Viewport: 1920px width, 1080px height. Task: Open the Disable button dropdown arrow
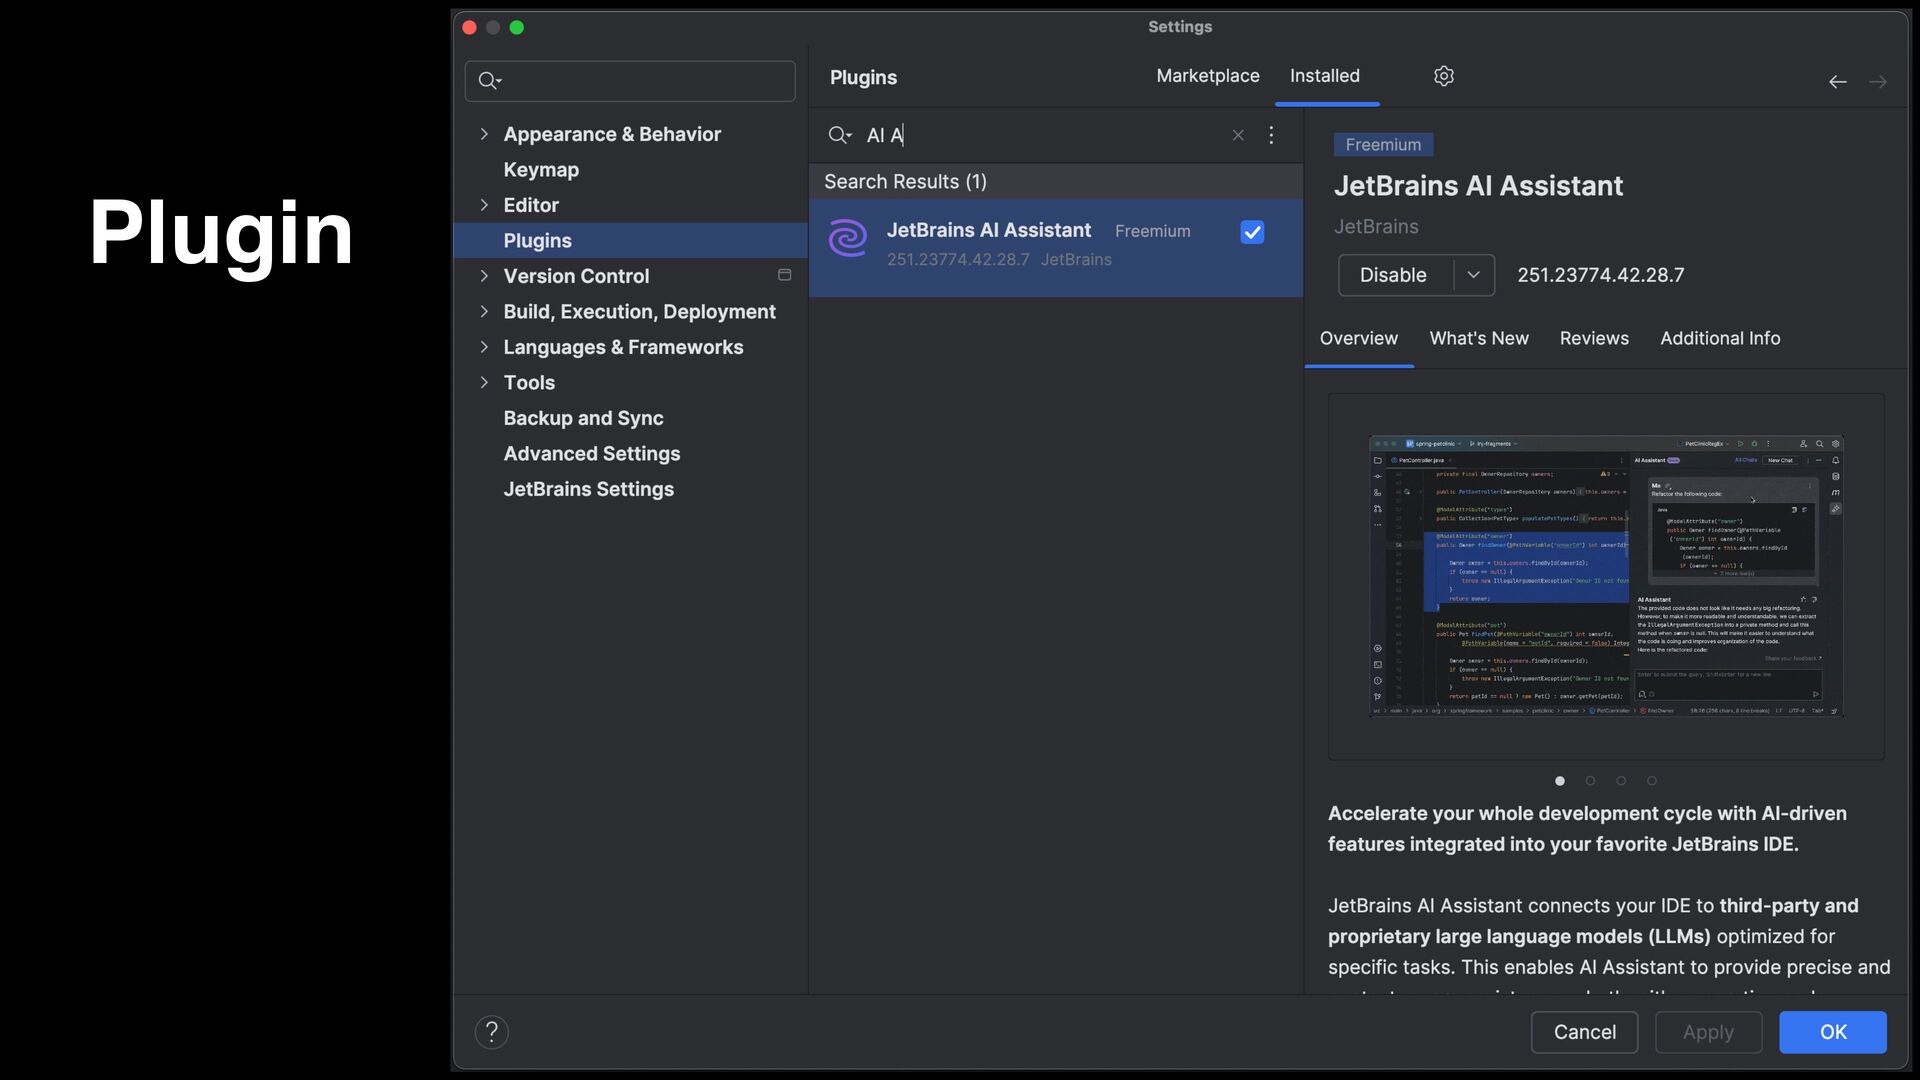(1473, 275)
